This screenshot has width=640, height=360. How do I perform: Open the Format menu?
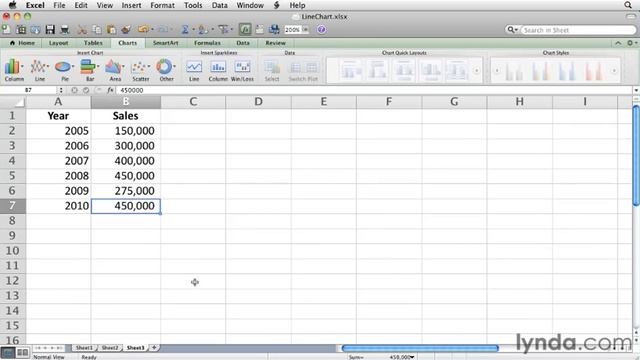point(162,5)
